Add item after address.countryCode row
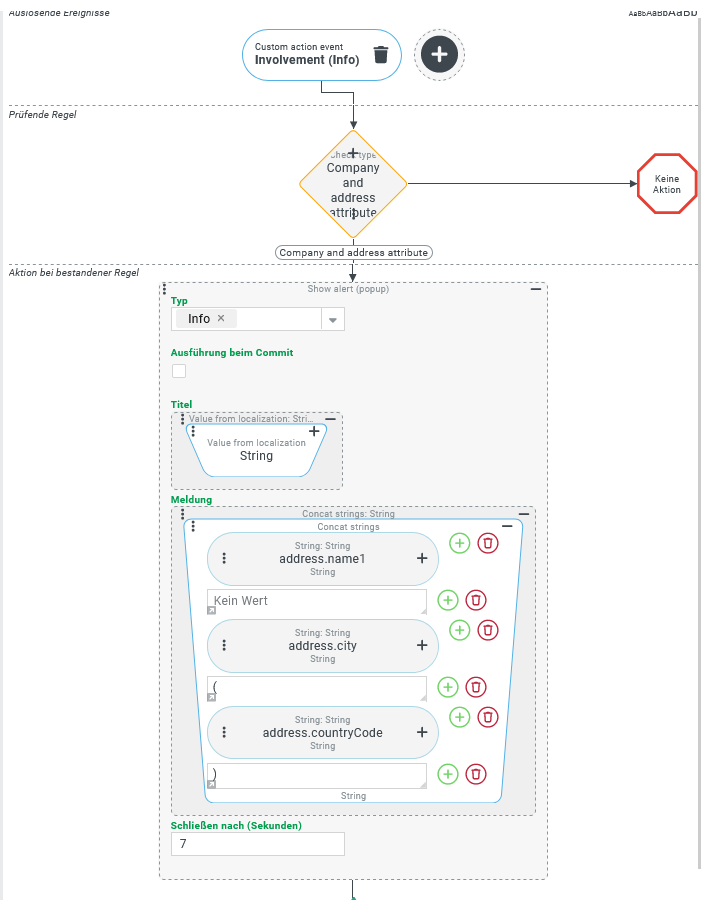The width and height of the screenshot is (701, 900). (459, 717)
